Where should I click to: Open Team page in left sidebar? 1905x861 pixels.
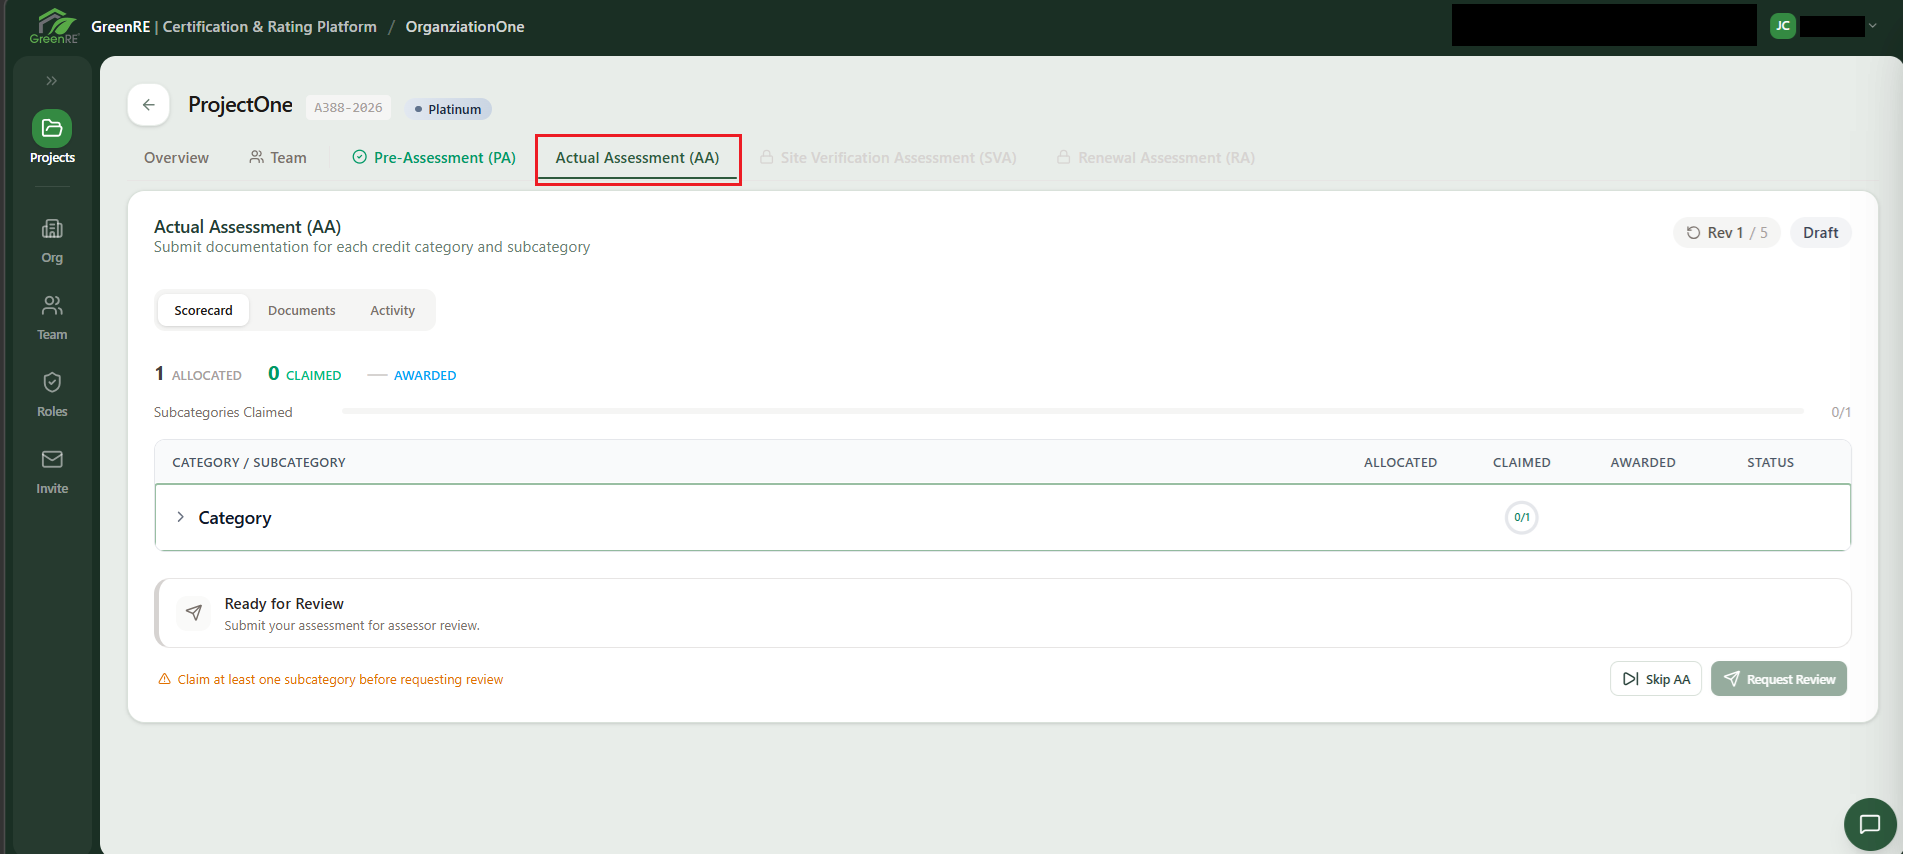[x=52, y=318]
